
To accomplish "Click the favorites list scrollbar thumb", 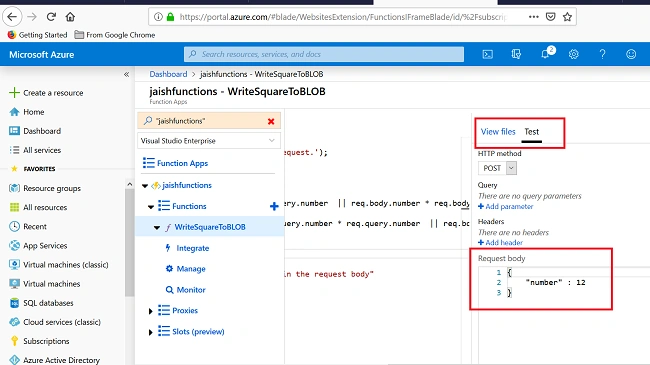I will point(130,243).
